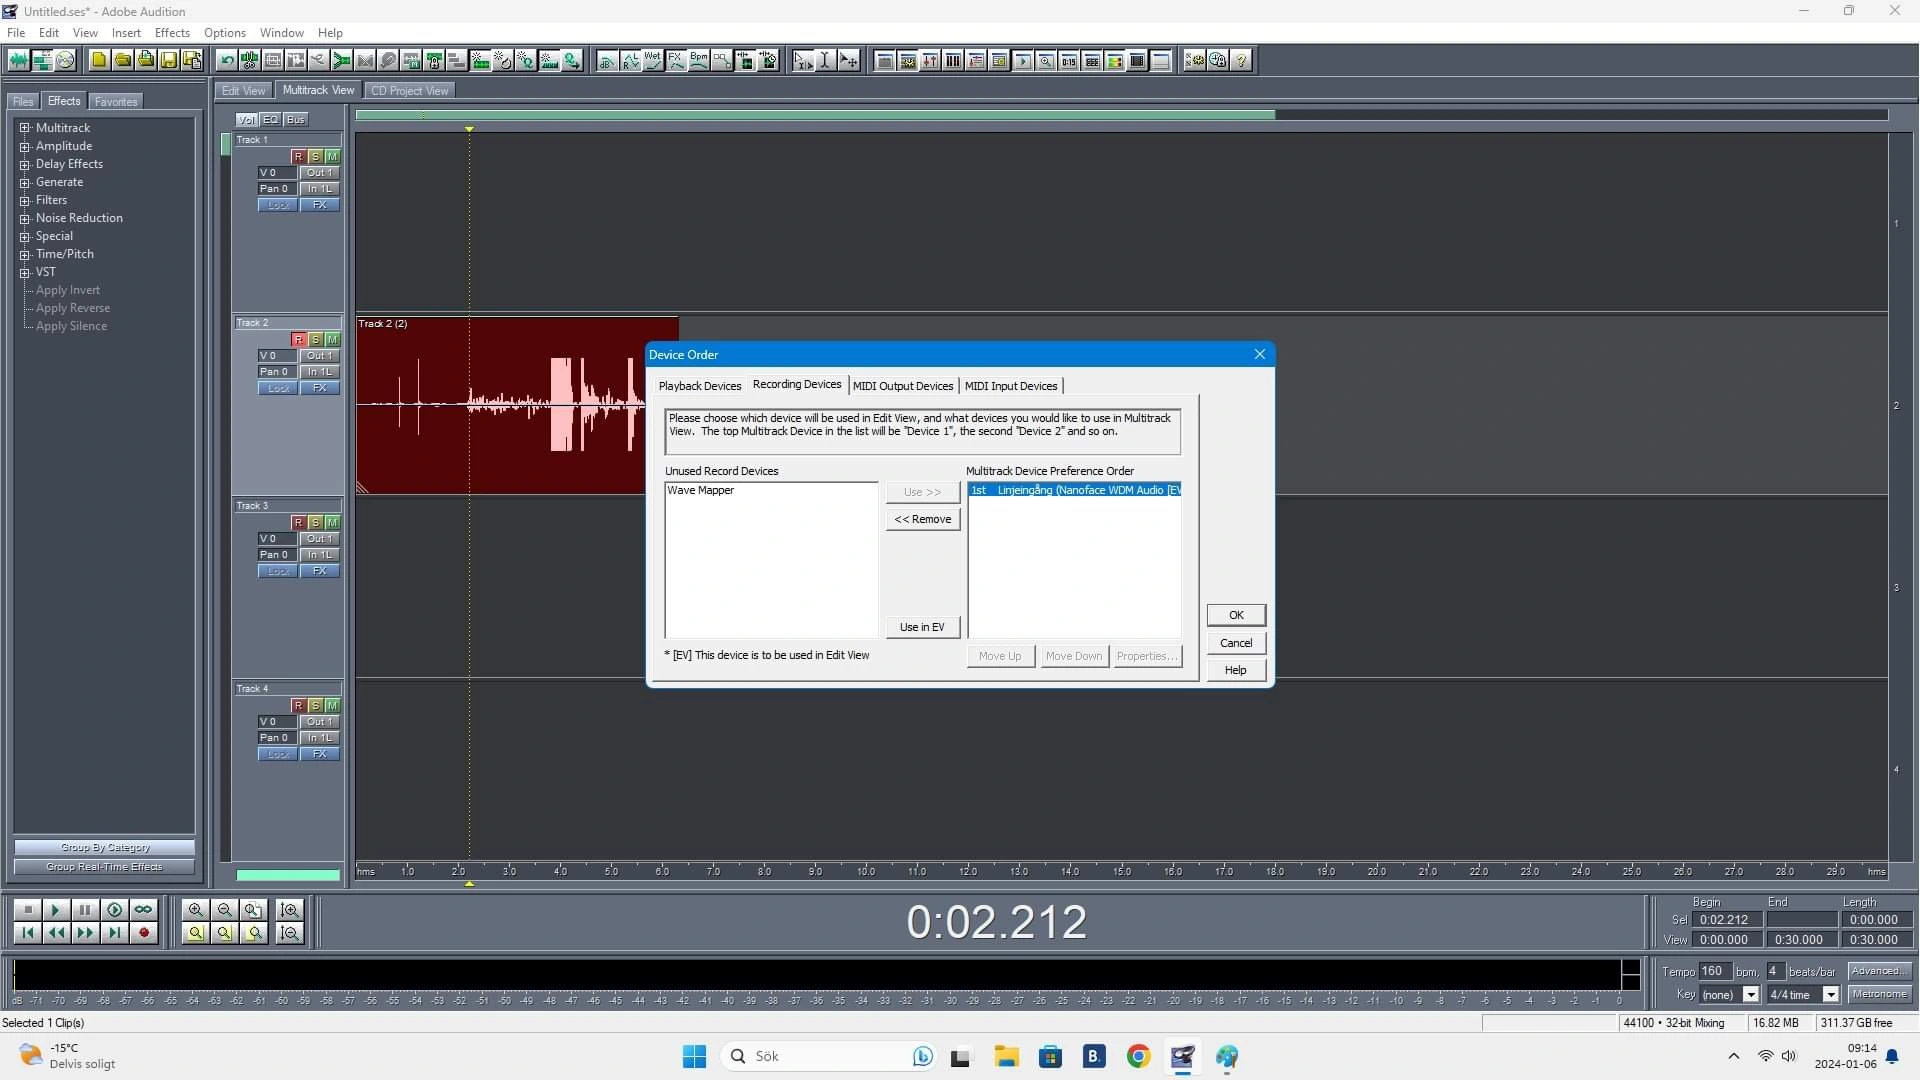Zoom in vertically with the arrow-plus magnifier

pos(290,910)
